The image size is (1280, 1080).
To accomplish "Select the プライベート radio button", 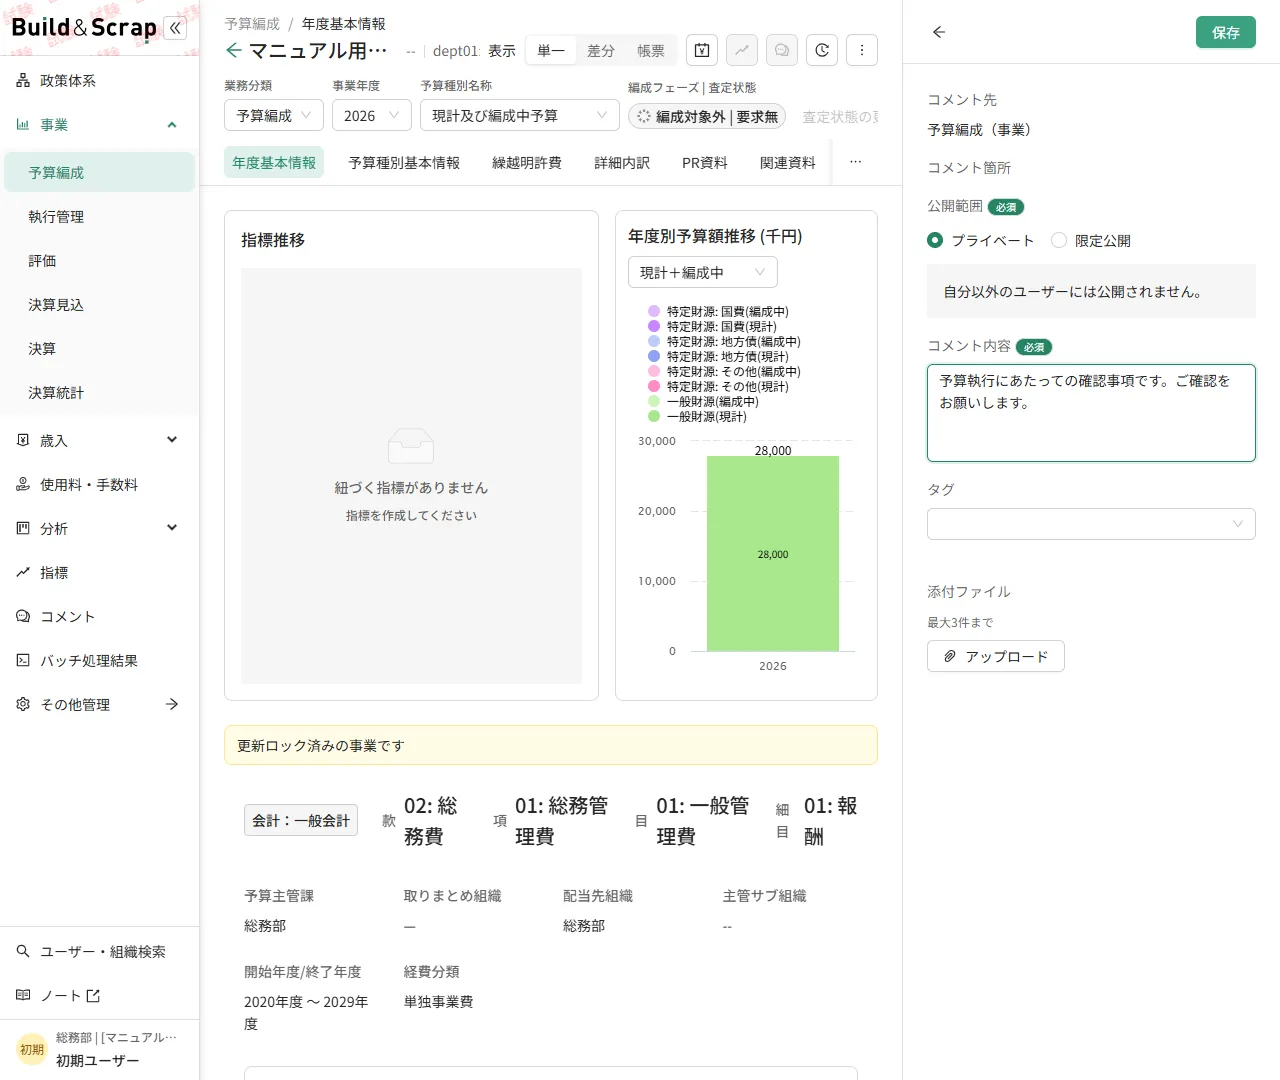I will point(935,240).
